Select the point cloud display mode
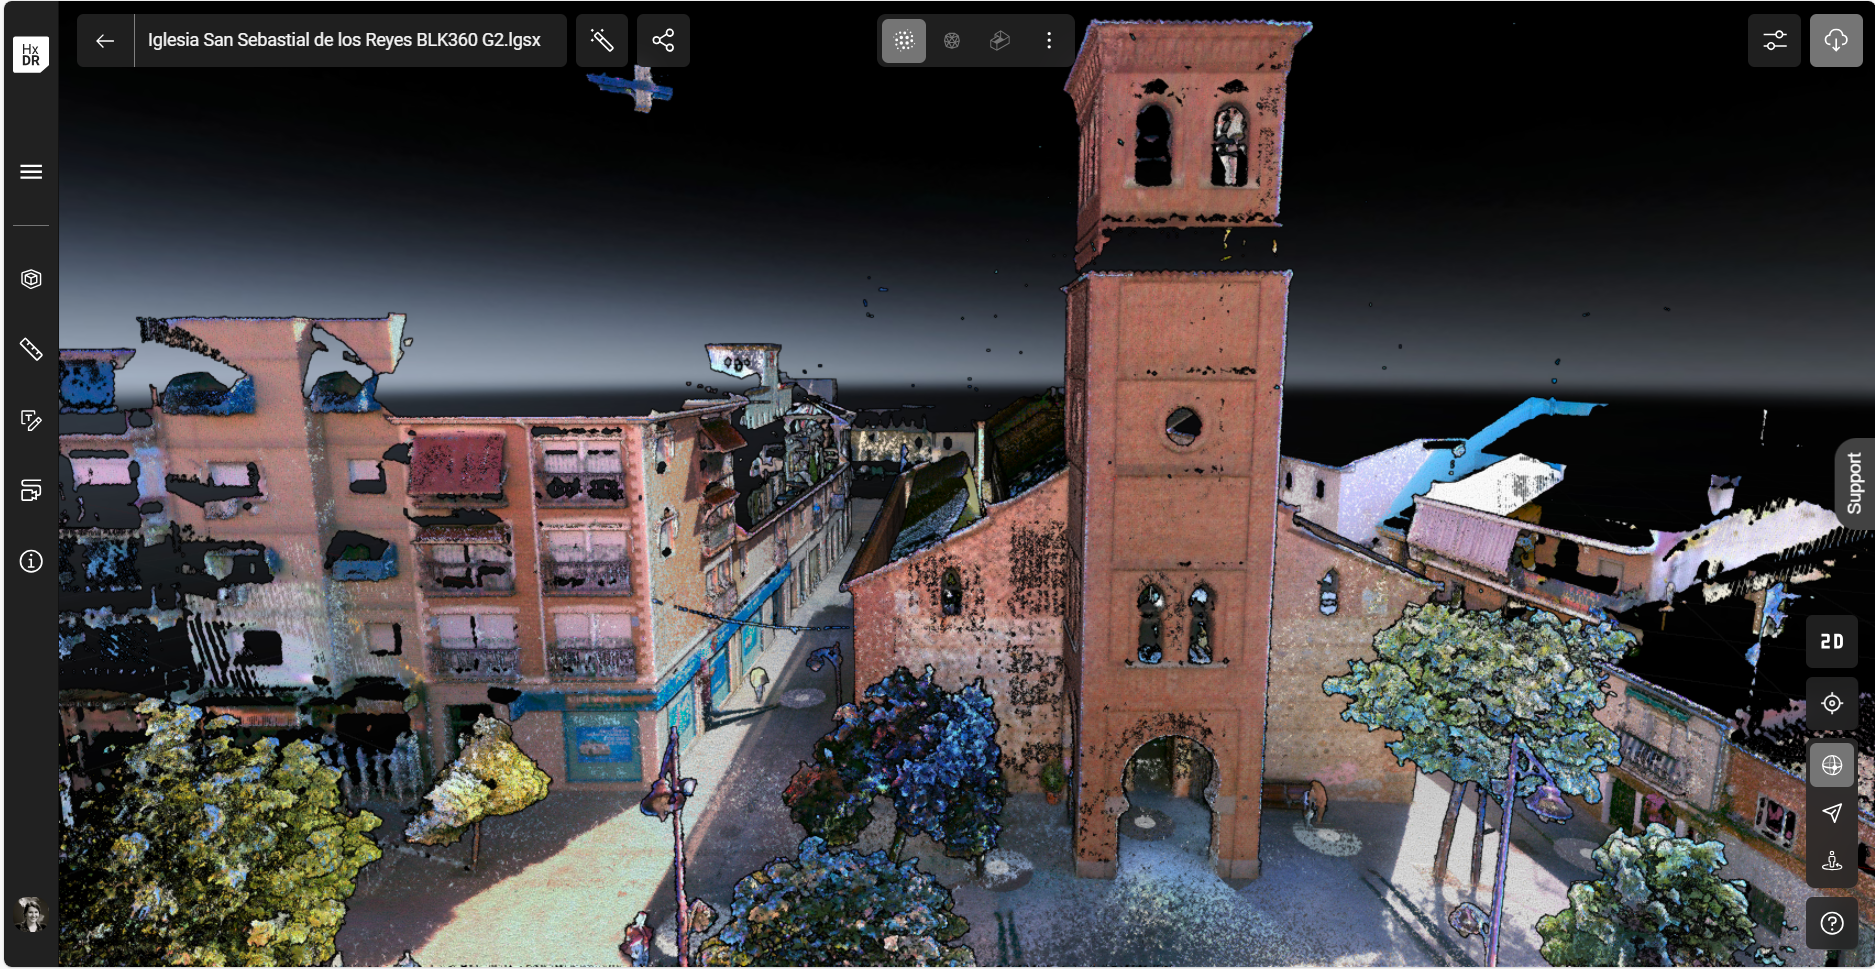This screenshot has height=969, width=1875. click(x=904, y=40)
